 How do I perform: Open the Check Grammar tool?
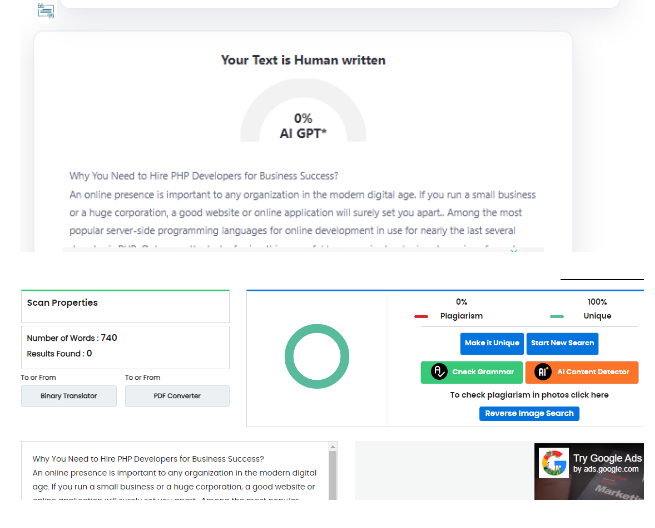[472, 372]
